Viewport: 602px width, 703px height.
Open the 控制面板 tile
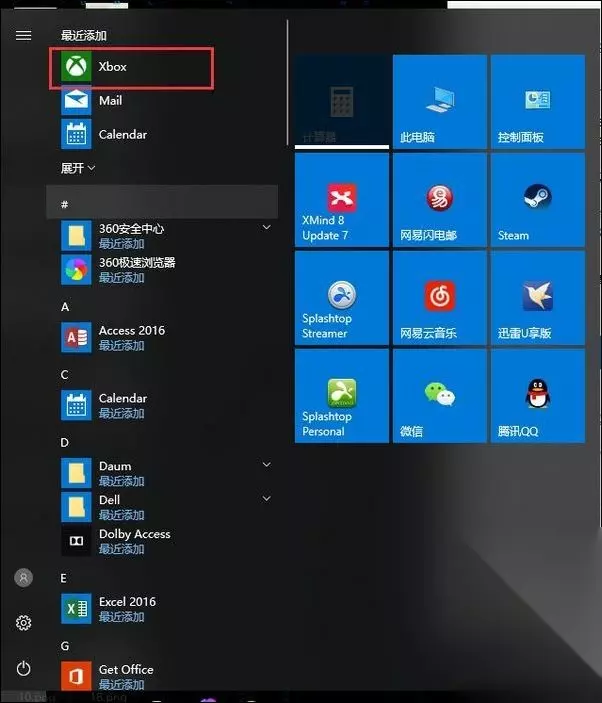537,102
